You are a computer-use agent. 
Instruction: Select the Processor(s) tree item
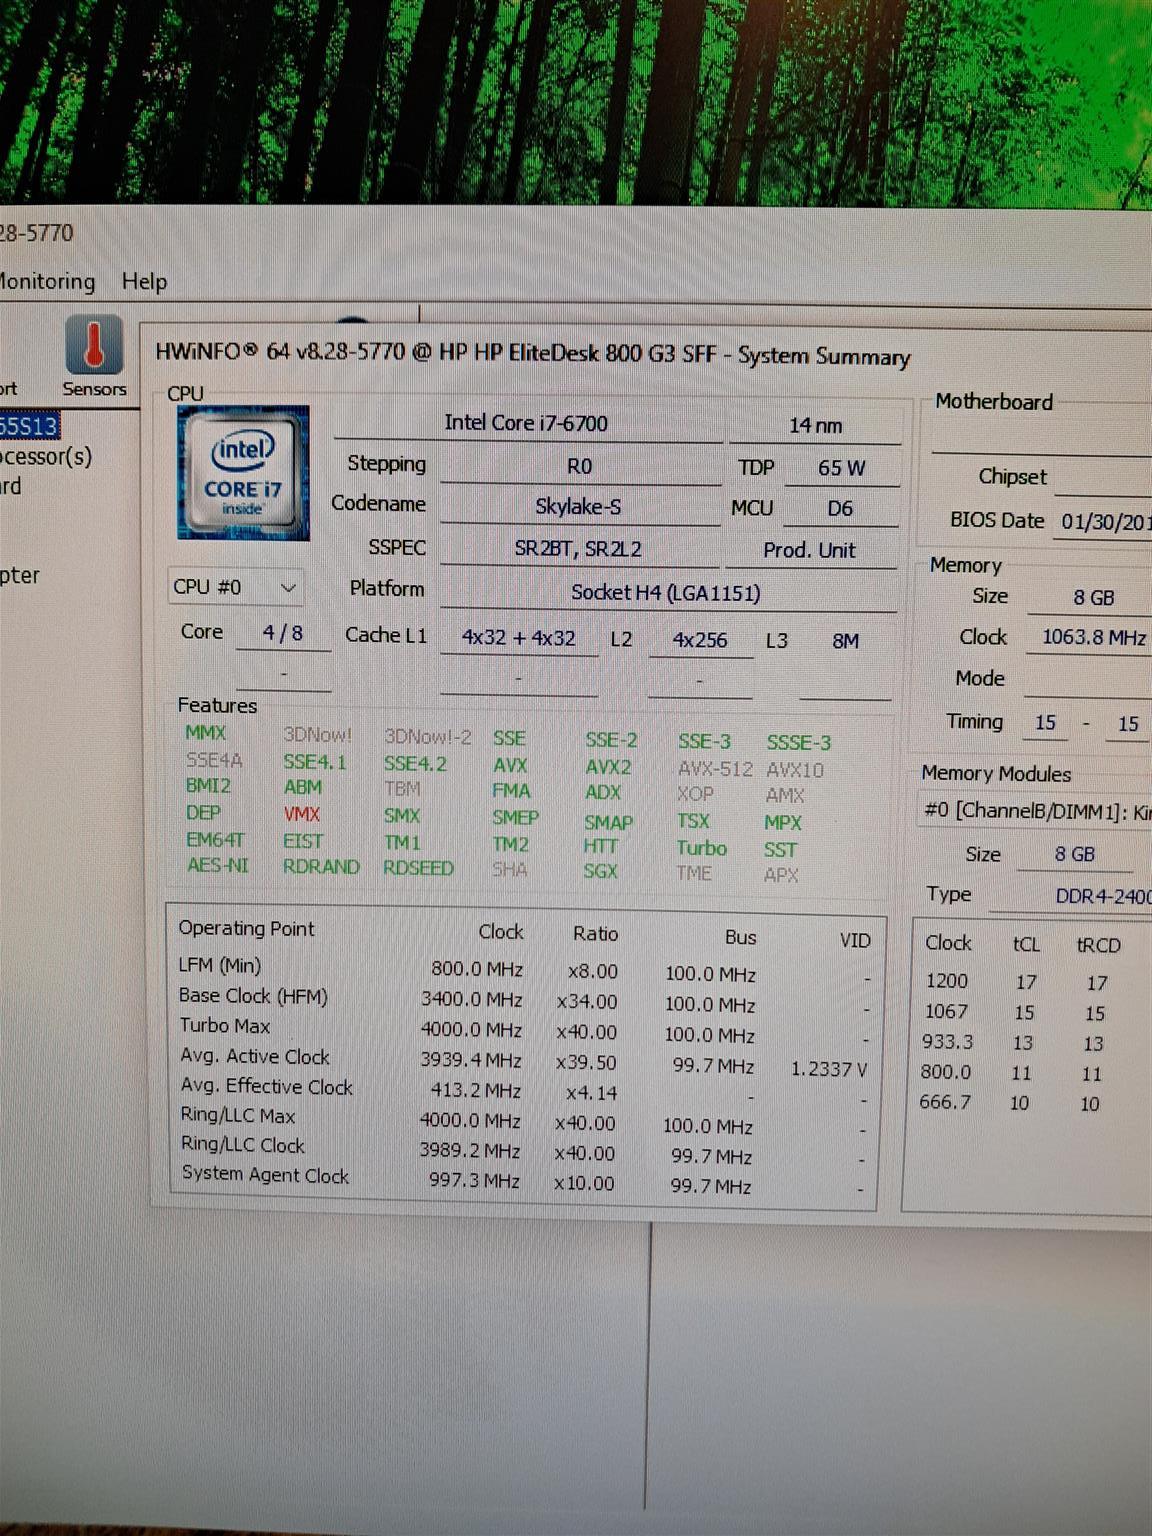[x=45, y=457]
